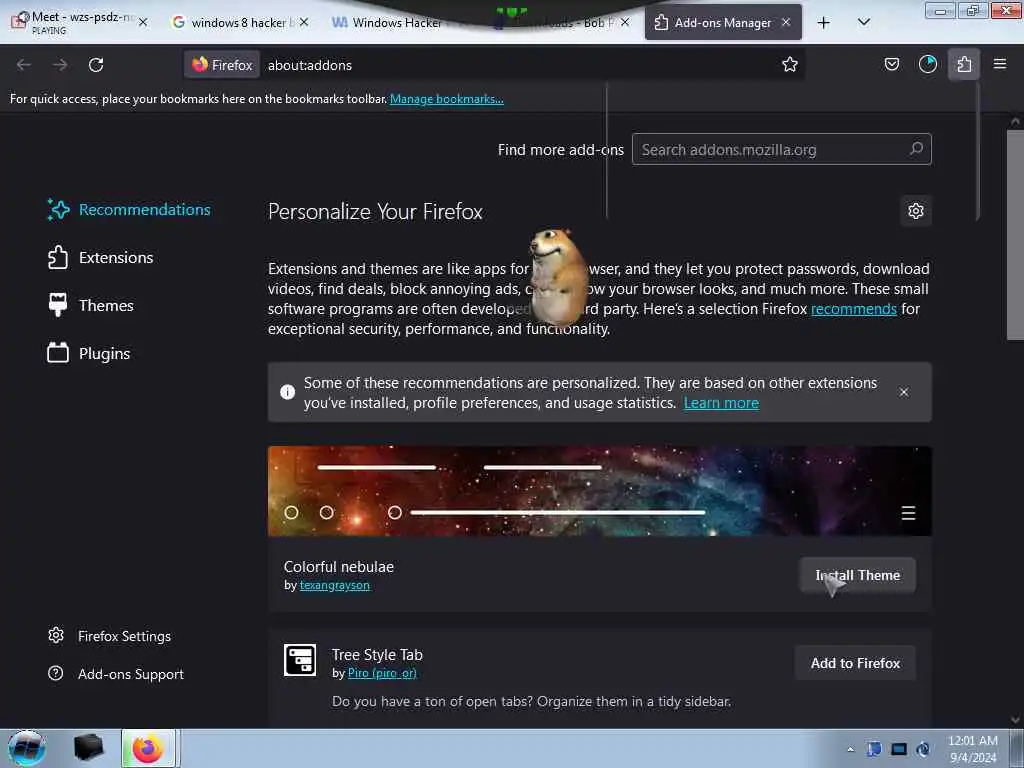This screenshot has height=768, width=1024.
Task: Close the Meet tab
Action: click(143, 22)
